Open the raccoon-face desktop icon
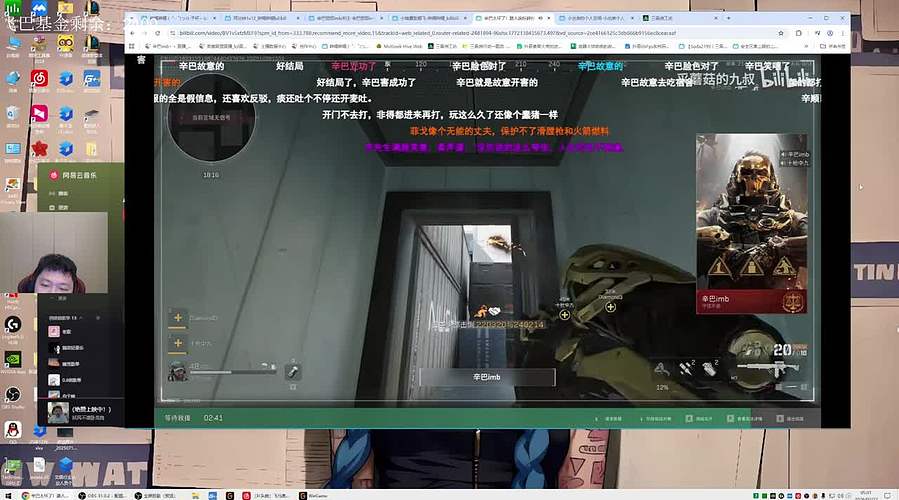899x500 pixels. pyautogui.click(x=65, y=44)
